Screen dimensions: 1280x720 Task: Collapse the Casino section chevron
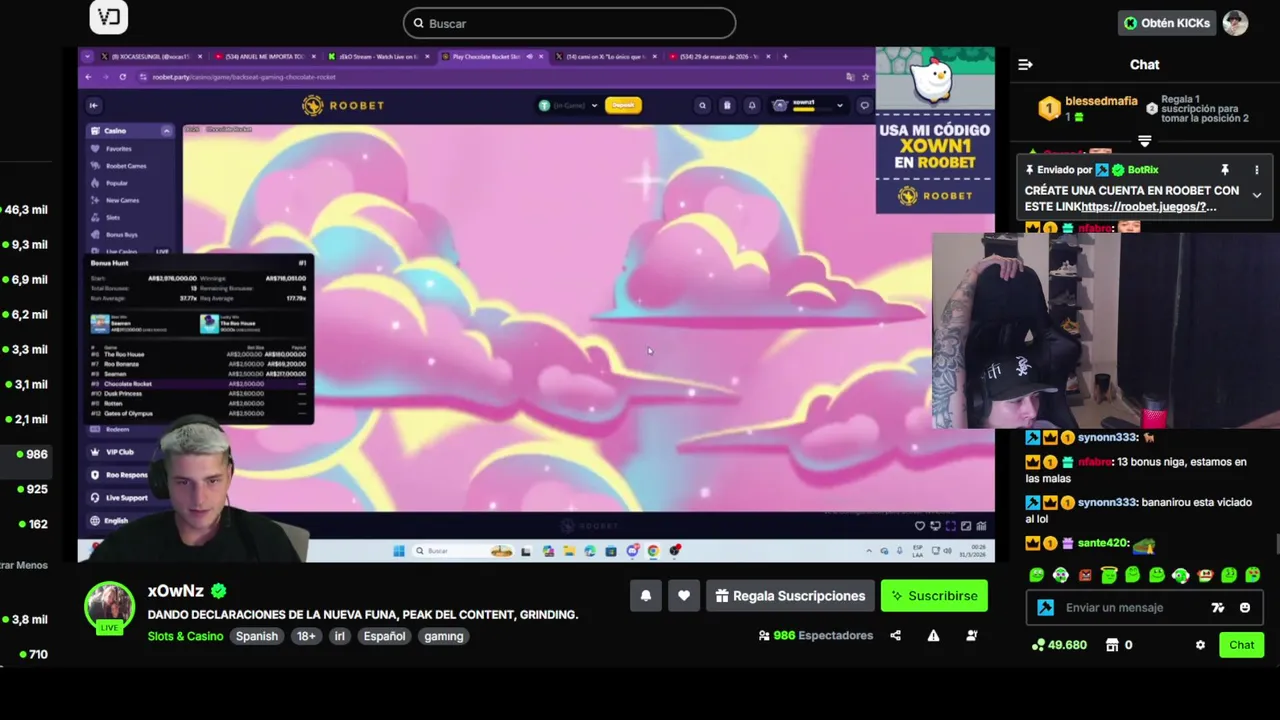tap(166, 131)
